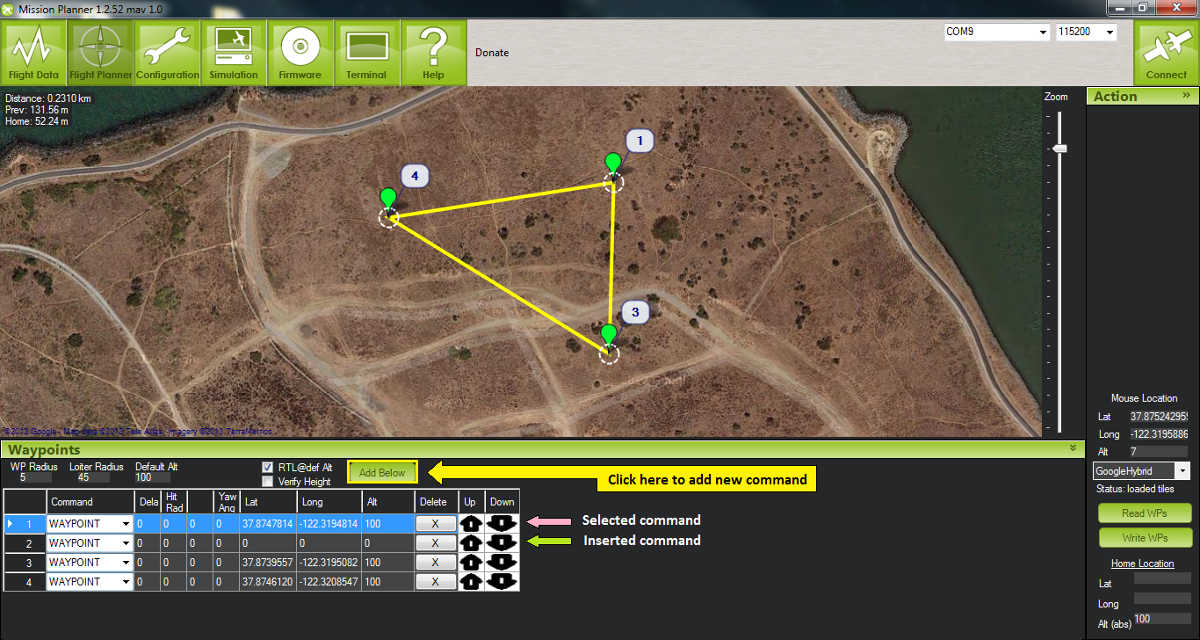Enable the Verify Height checkbox
The width and height of the screenshot is (1200, 640).
coord(267,481)
